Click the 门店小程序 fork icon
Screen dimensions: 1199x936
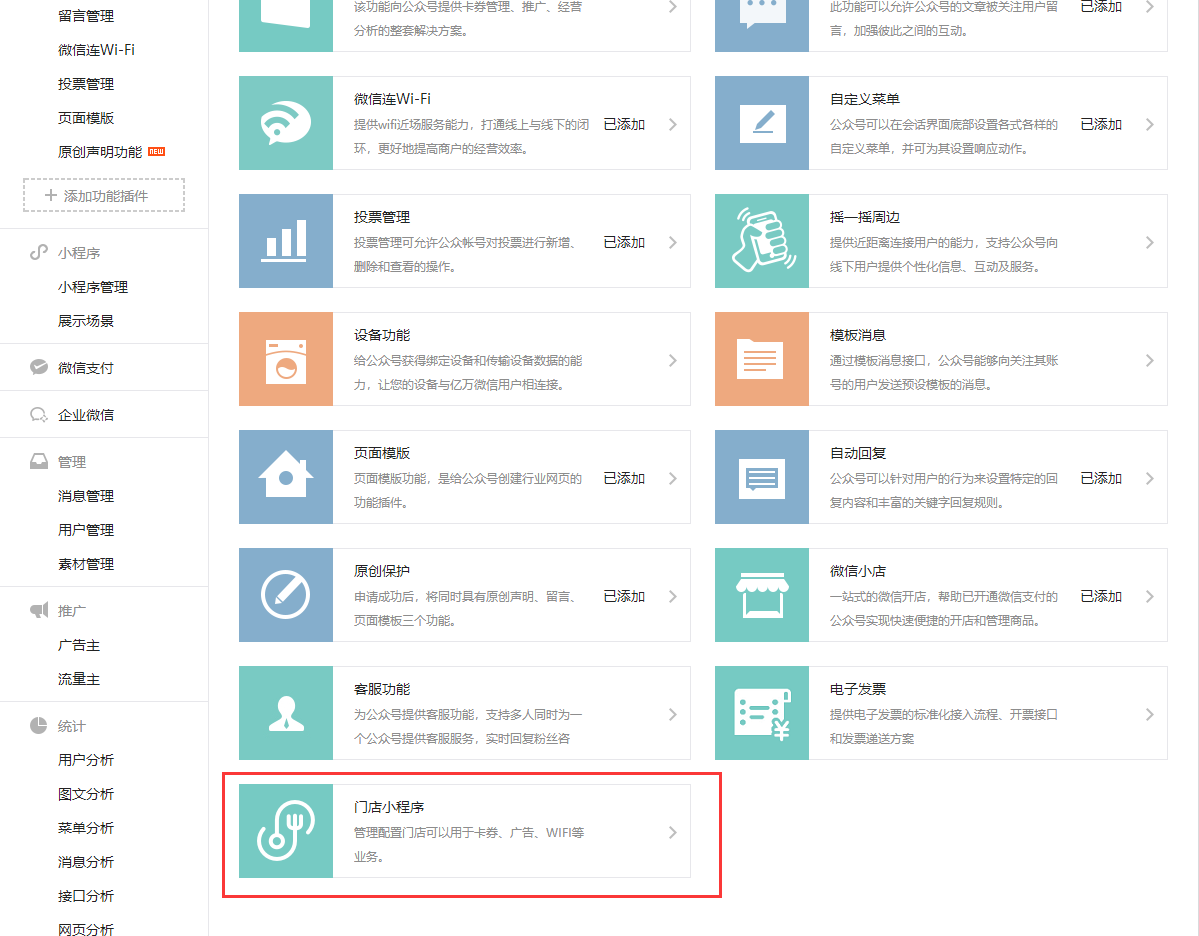point(286,830)
